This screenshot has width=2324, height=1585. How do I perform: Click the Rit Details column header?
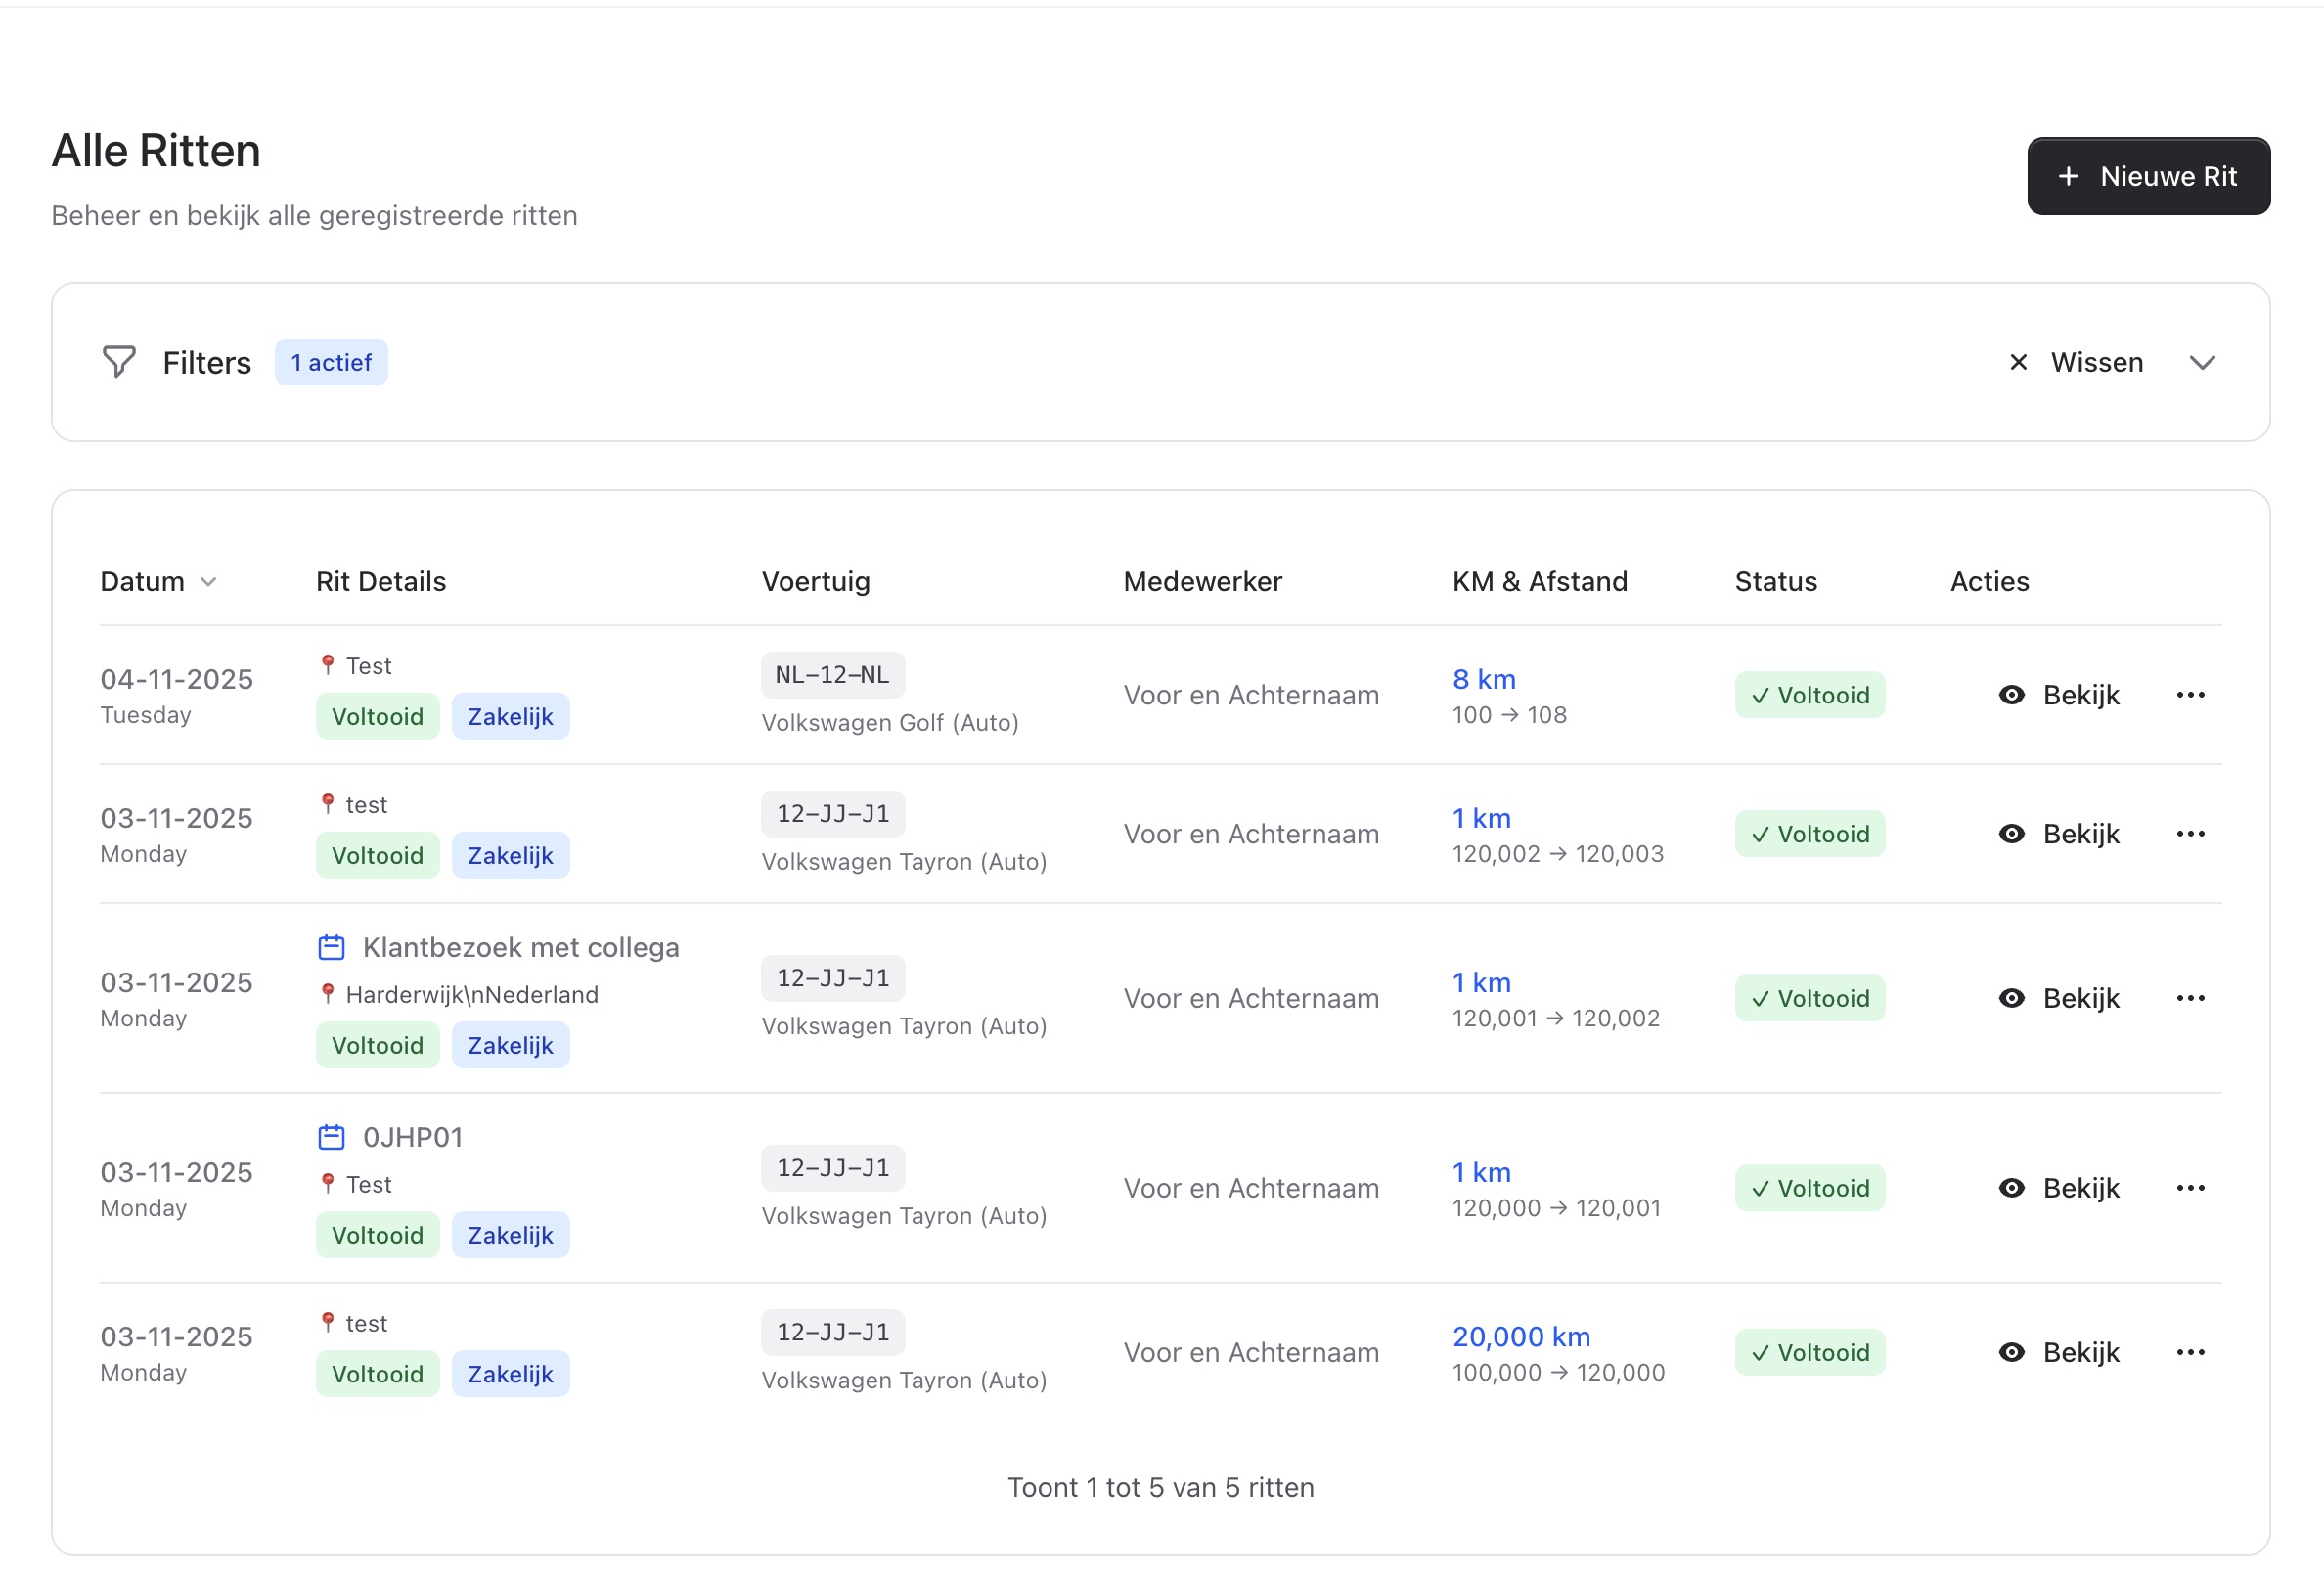(381, 581)
